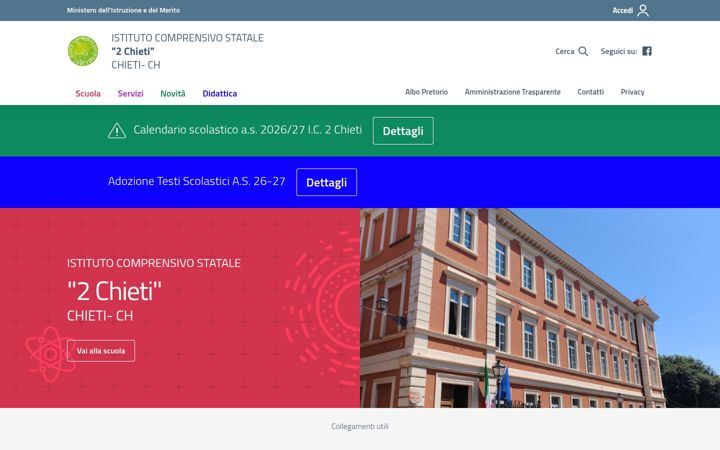Image resolution: width=720 pixels, height=450 pixels.
Task: Open the Contatti page
Action: (x=591, y=92)
